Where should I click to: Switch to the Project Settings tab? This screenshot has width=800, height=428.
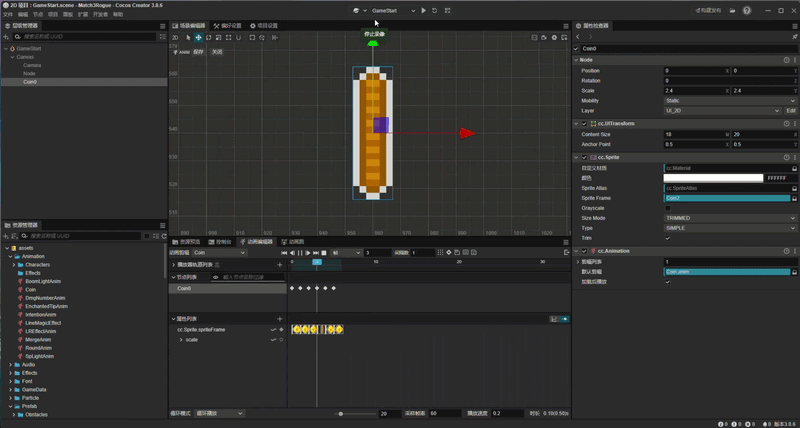point(264,26)
